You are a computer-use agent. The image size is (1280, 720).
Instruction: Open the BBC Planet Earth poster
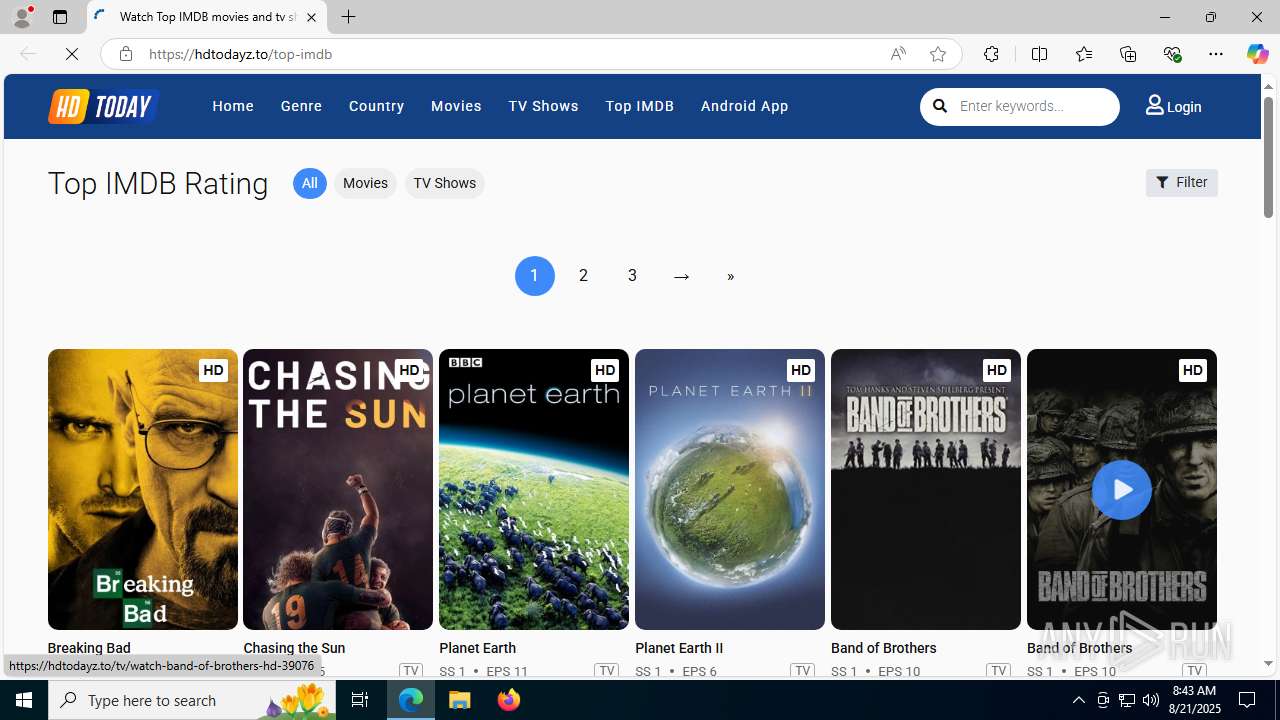pyautogui.click(x=534, y=489)
